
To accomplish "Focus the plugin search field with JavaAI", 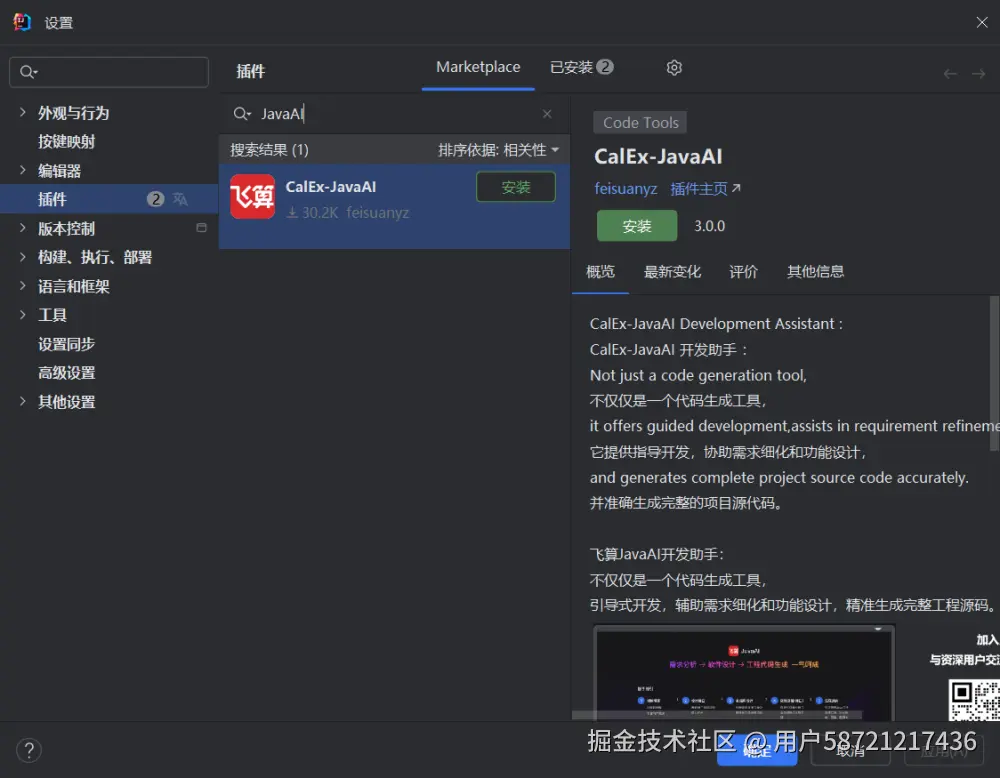I will [x=392, y=114].
